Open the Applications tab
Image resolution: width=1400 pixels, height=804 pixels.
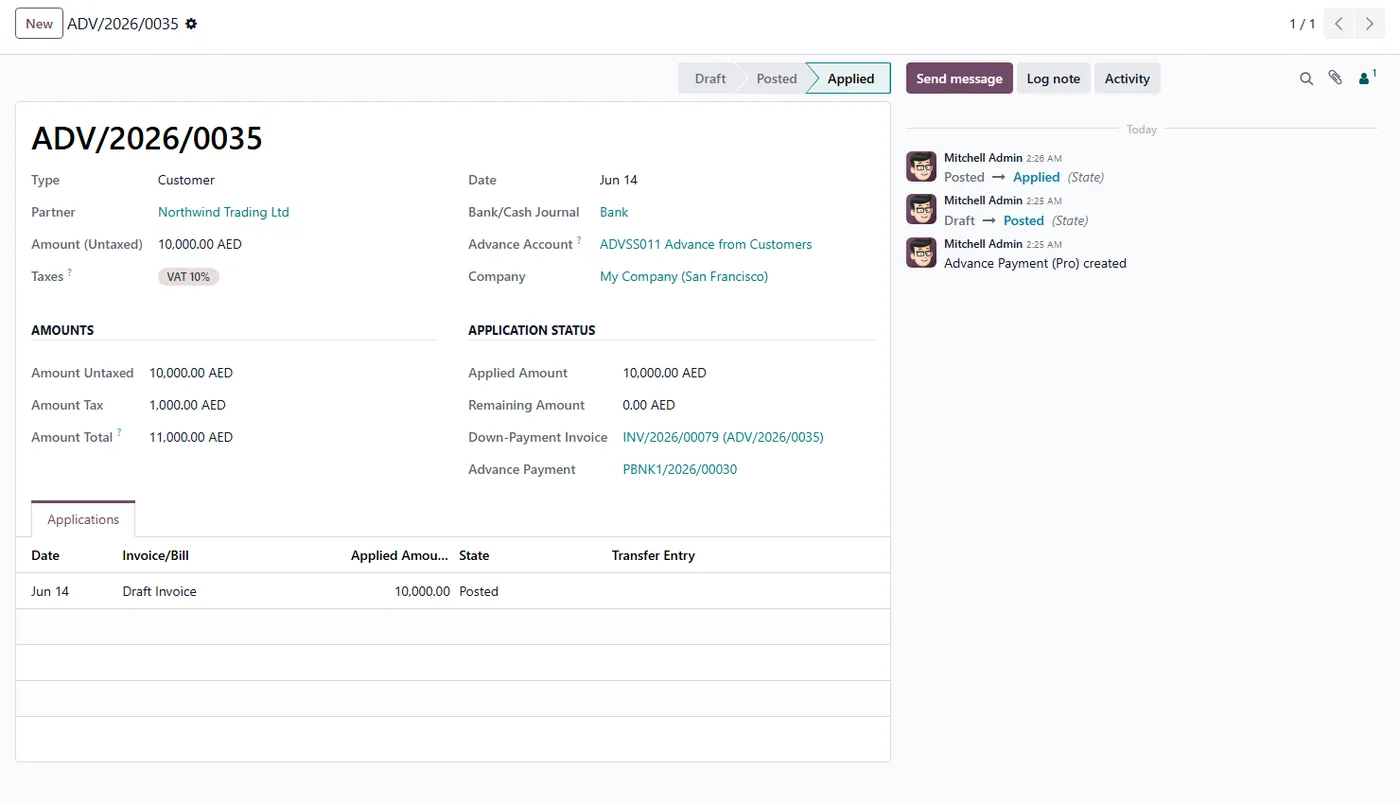tap(83, 519)
